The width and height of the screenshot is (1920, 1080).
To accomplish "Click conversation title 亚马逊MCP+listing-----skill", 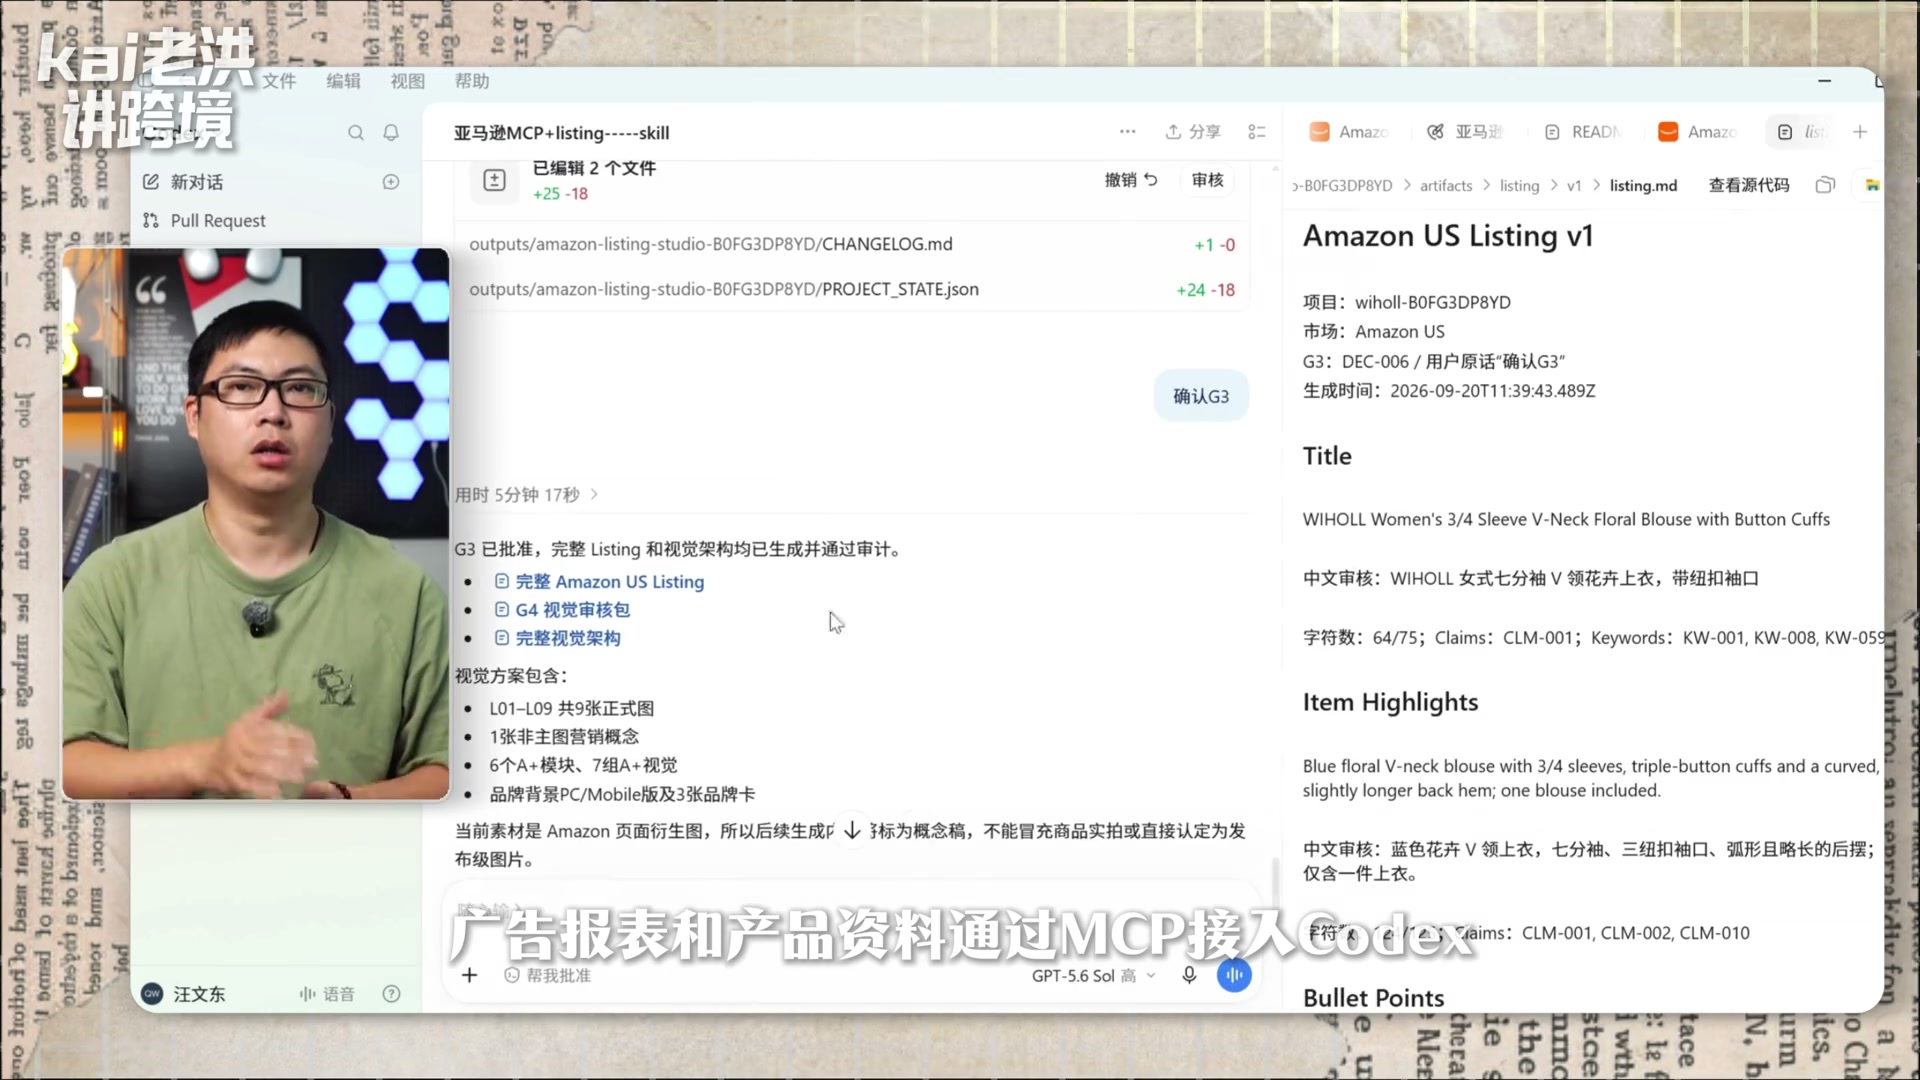I will (x=561, y=133).
